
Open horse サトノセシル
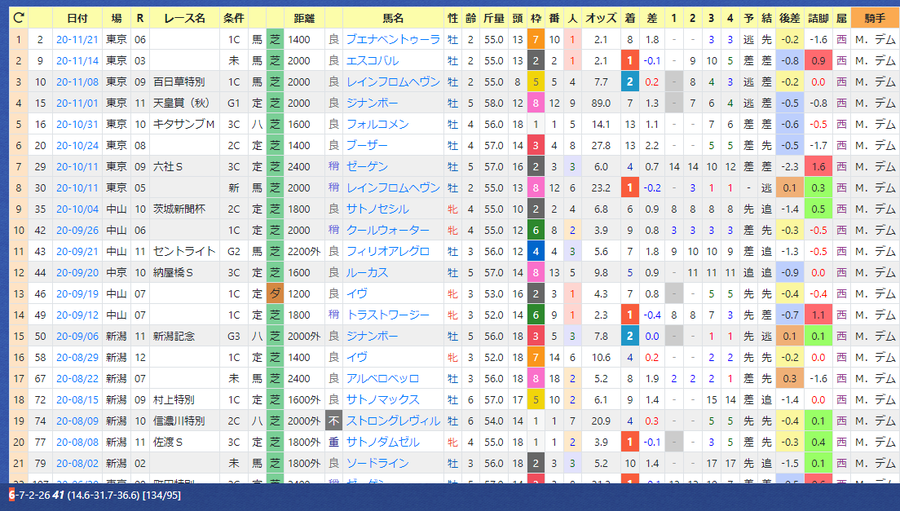[378, 209]
